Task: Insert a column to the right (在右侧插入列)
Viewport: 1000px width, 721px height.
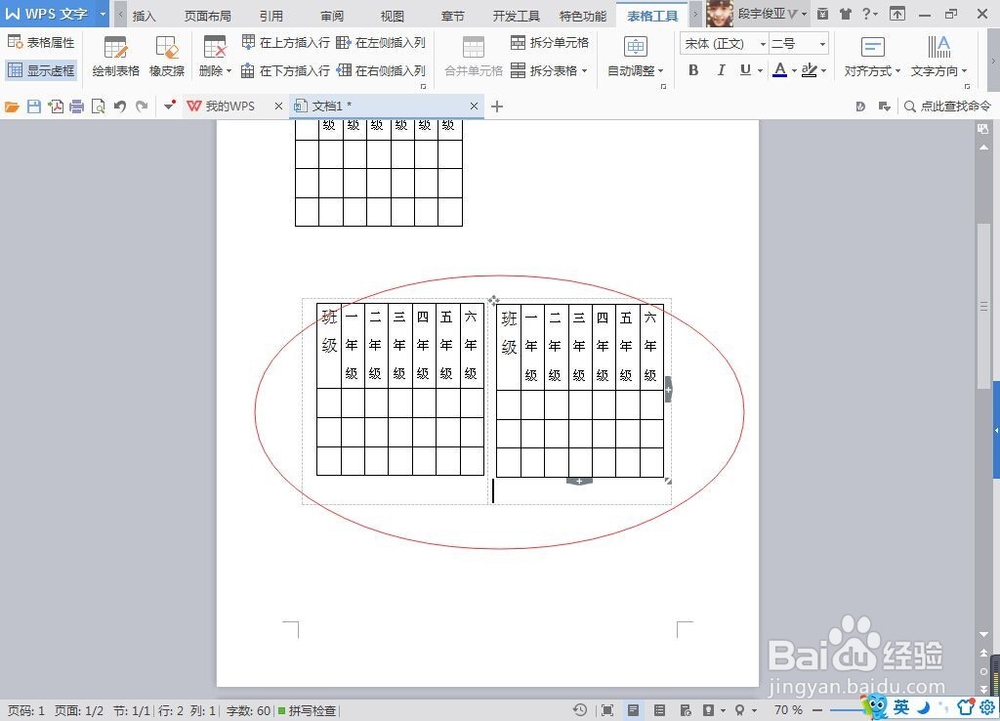Action: point(381,70)
